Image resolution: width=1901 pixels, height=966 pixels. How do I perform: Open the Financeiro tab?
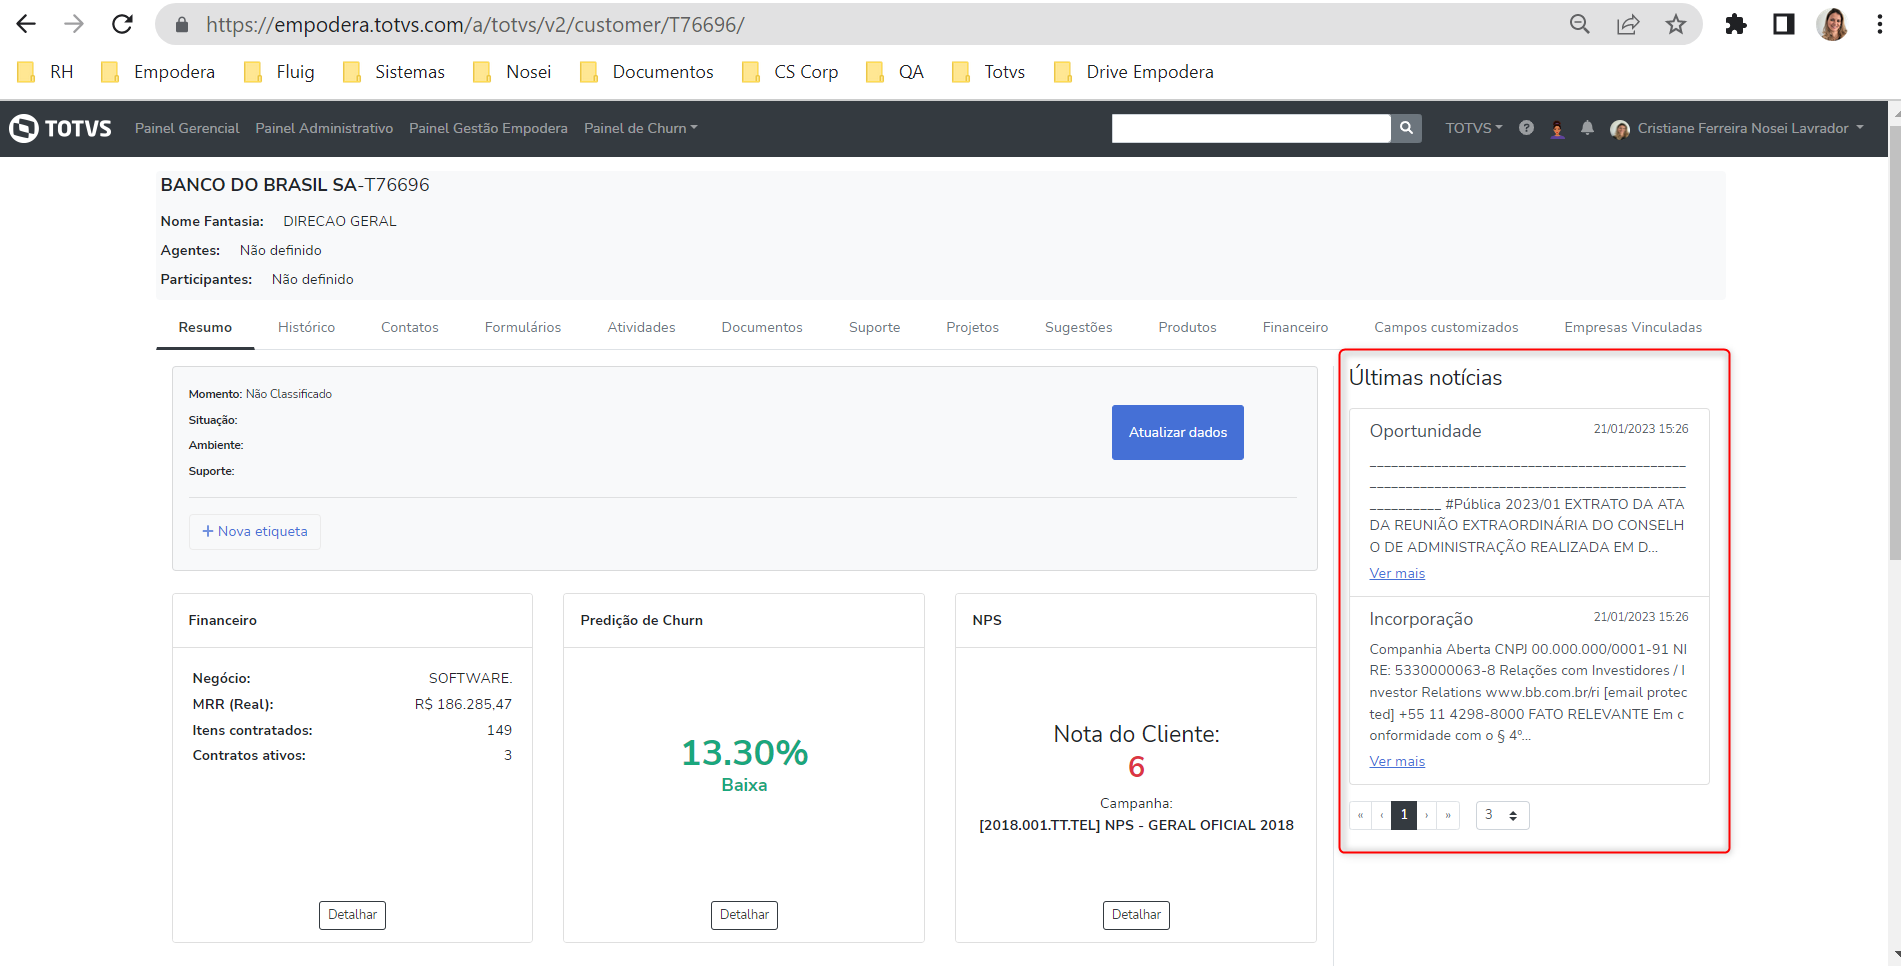tap(1295, 327)
